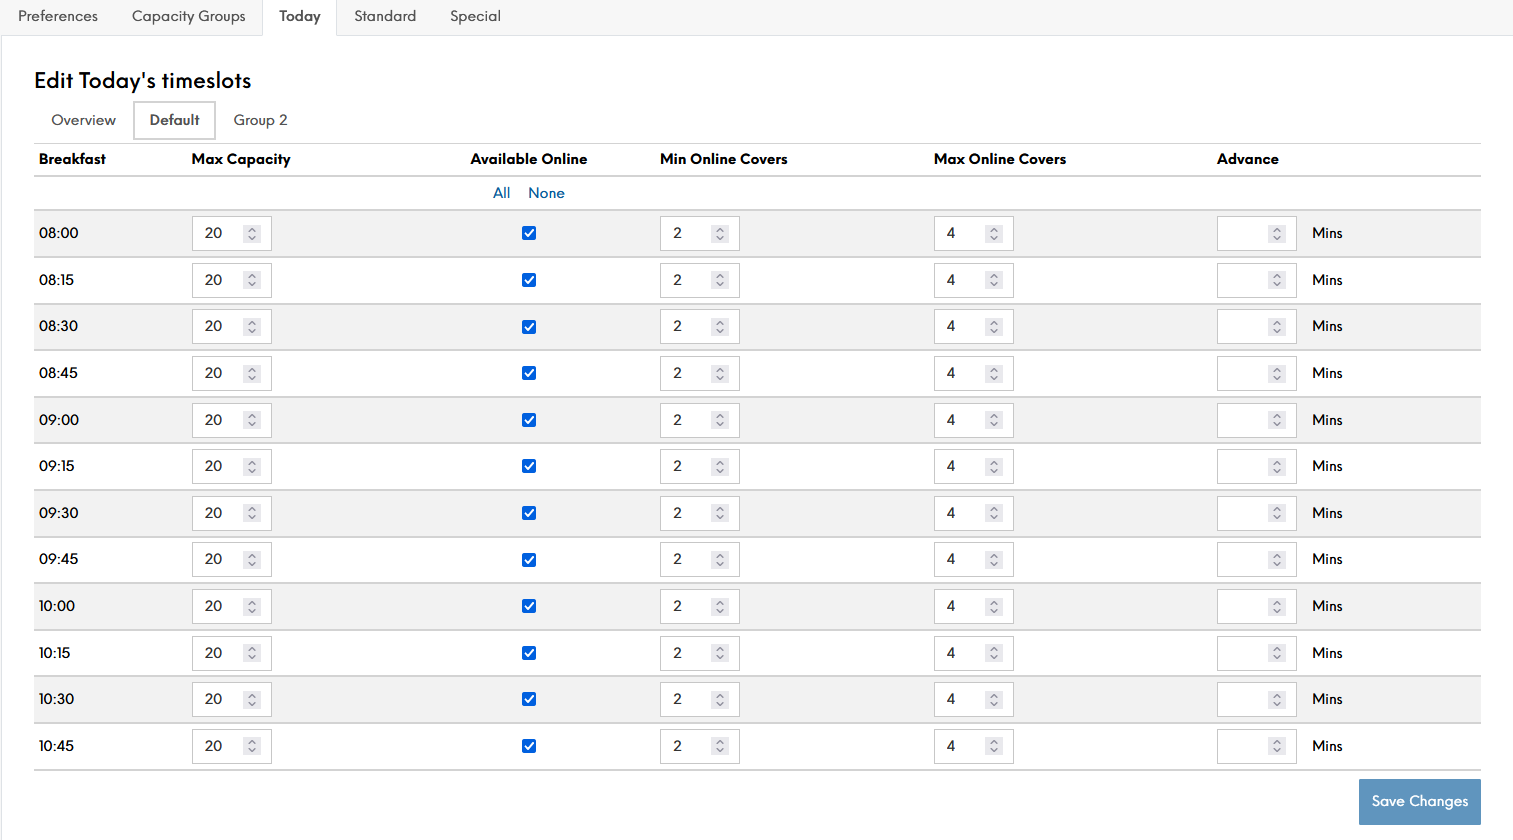Save Changes to timeslots
Image resolution: width=1513 pixels, height=840 pixels.
(x=1420, y=801)
